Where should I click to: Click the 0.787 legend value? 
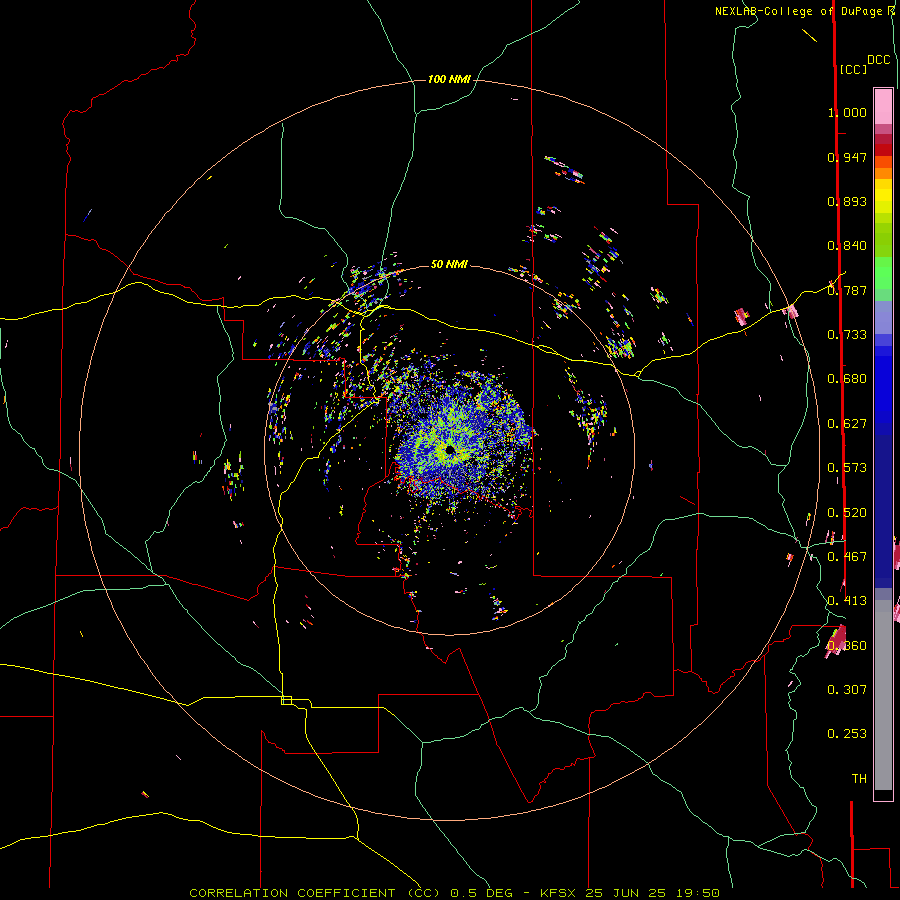click(x=847, y=290)
